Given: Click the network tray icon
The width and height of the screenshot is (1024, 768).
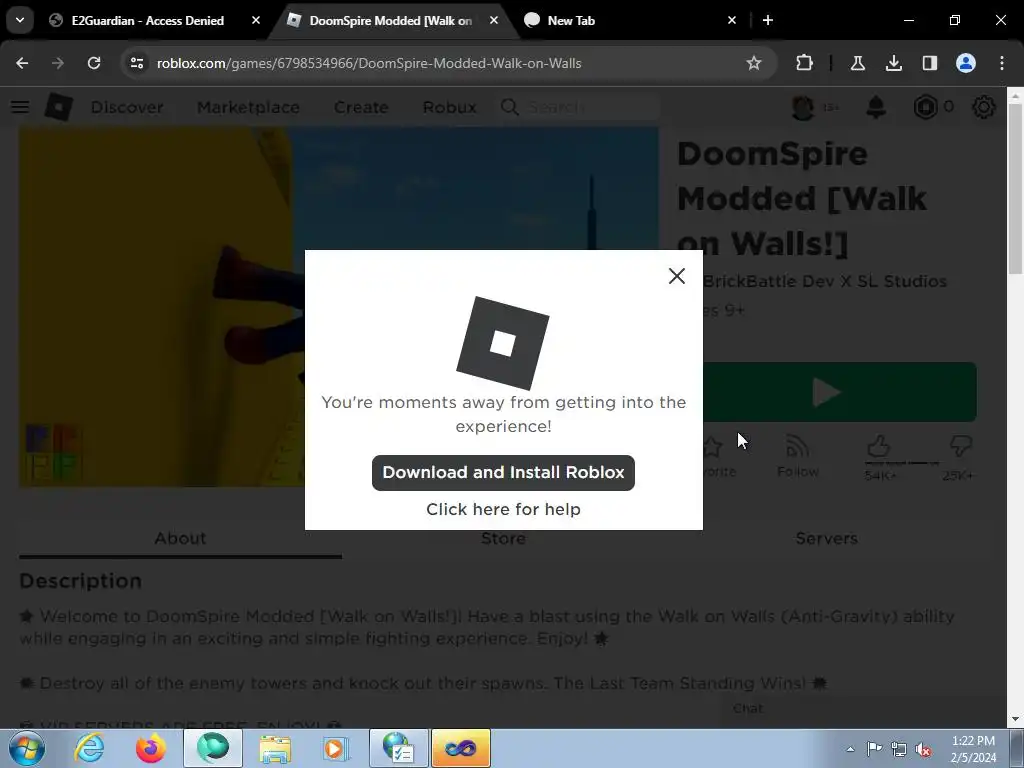Looking at the screenshot, I should pyautogui.click(x=899, y=749).
